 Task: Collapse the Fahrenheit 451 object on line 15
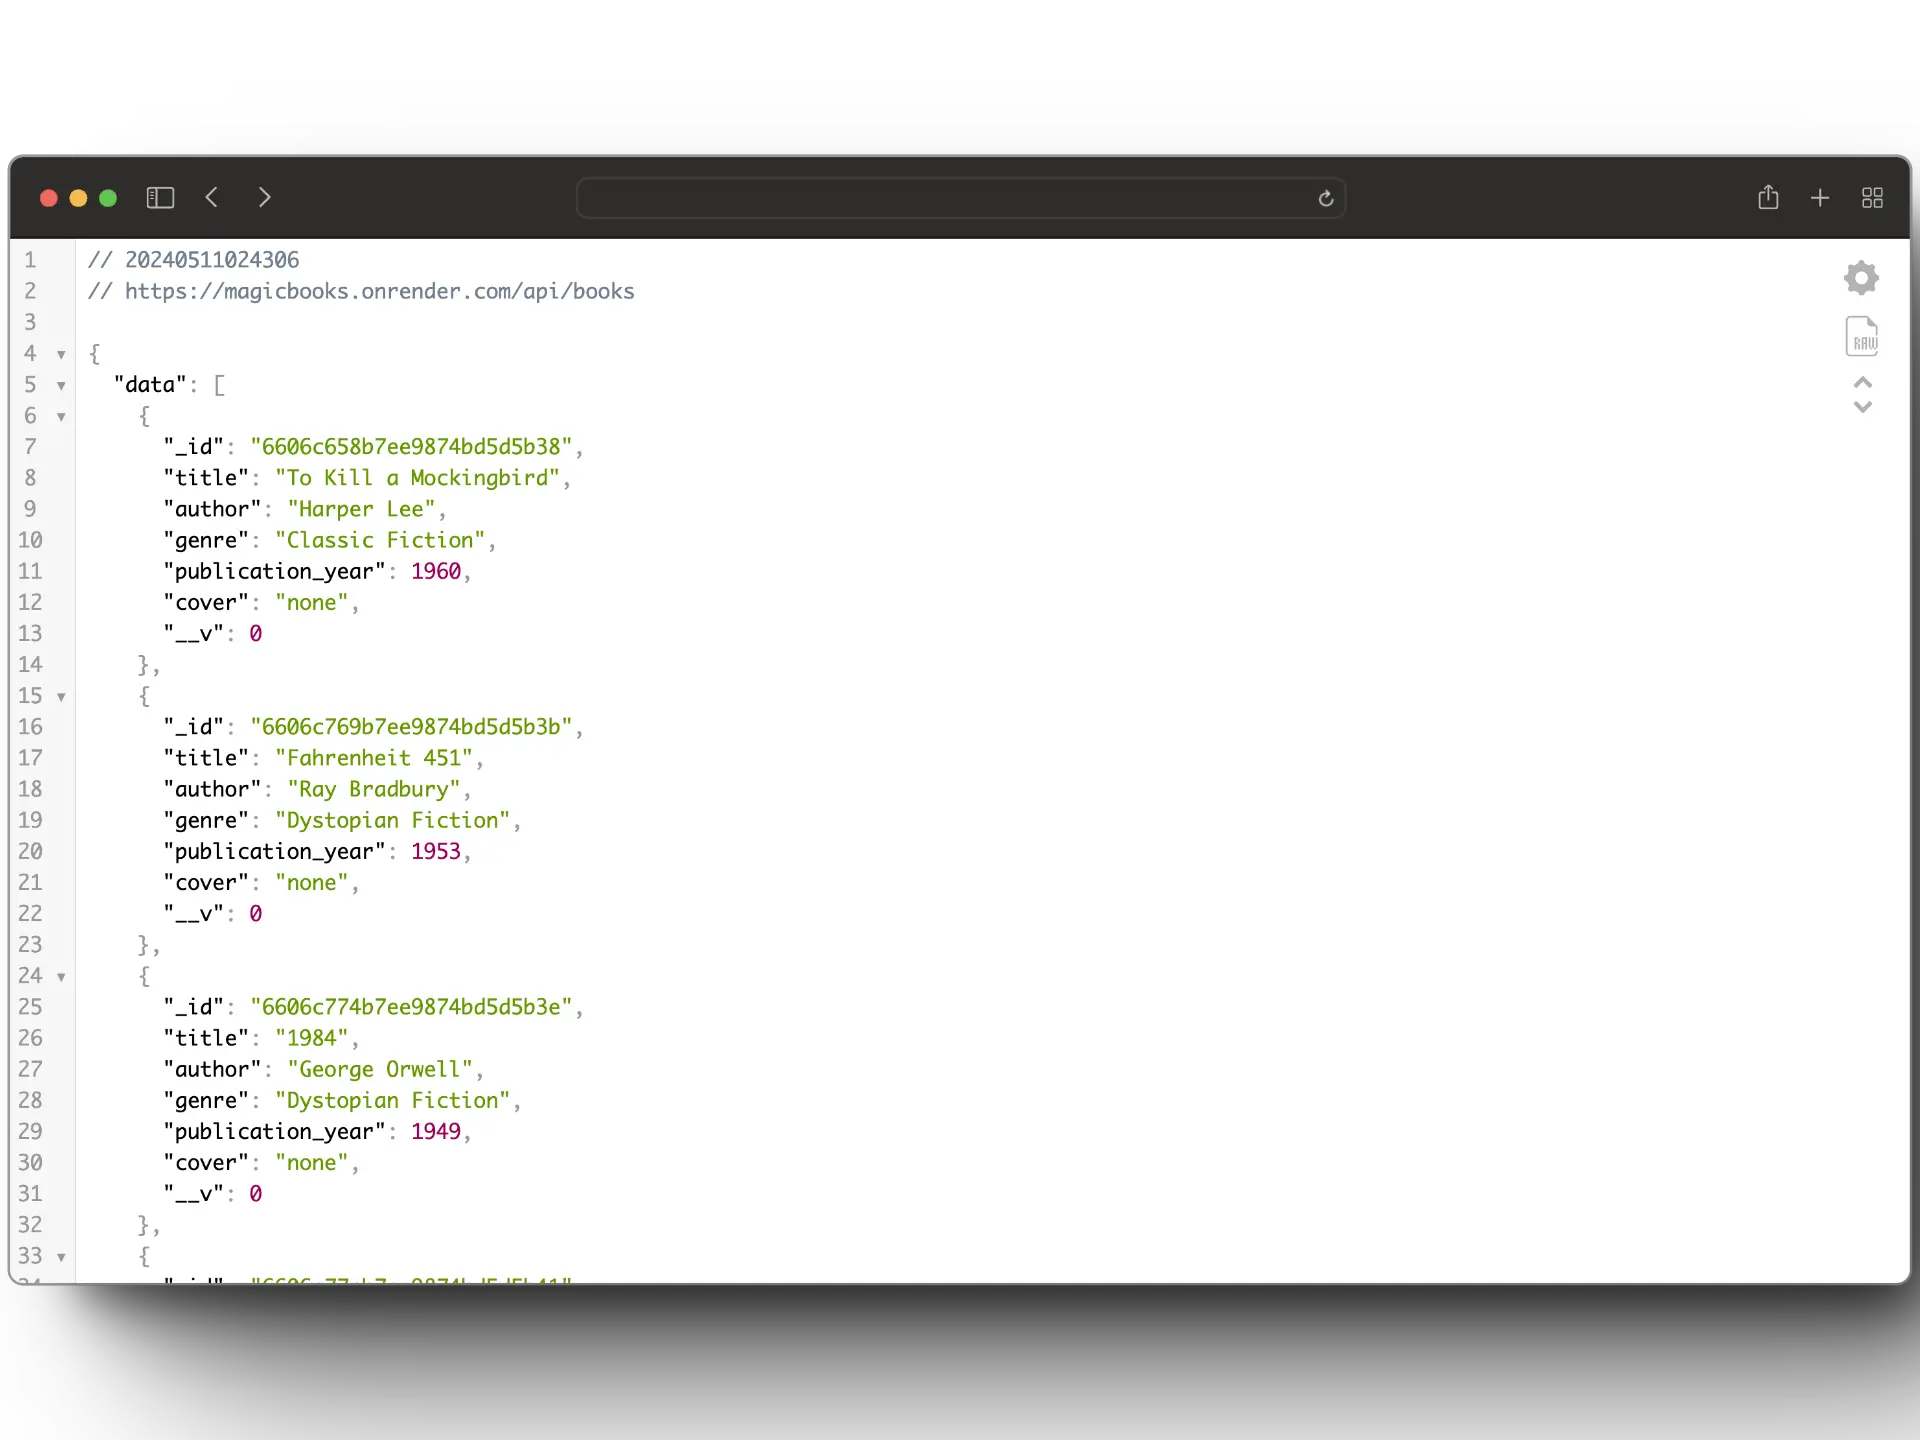pos(60,696)
